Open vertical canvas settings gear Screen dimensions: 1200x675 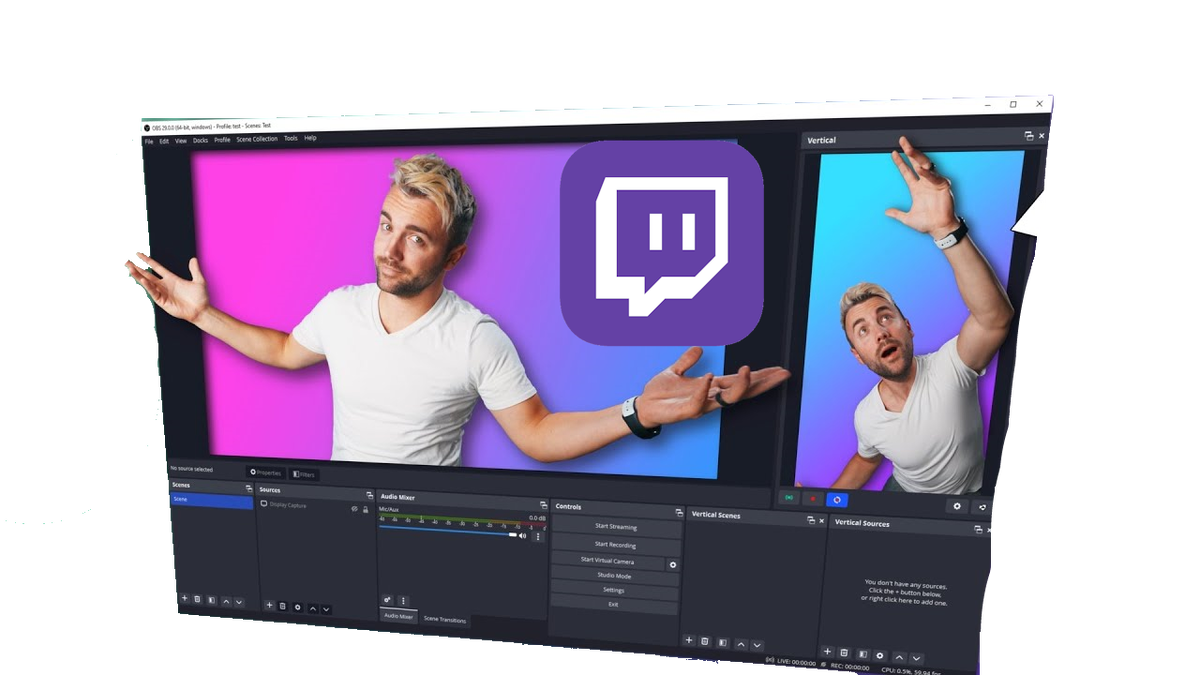click(957, 506)
